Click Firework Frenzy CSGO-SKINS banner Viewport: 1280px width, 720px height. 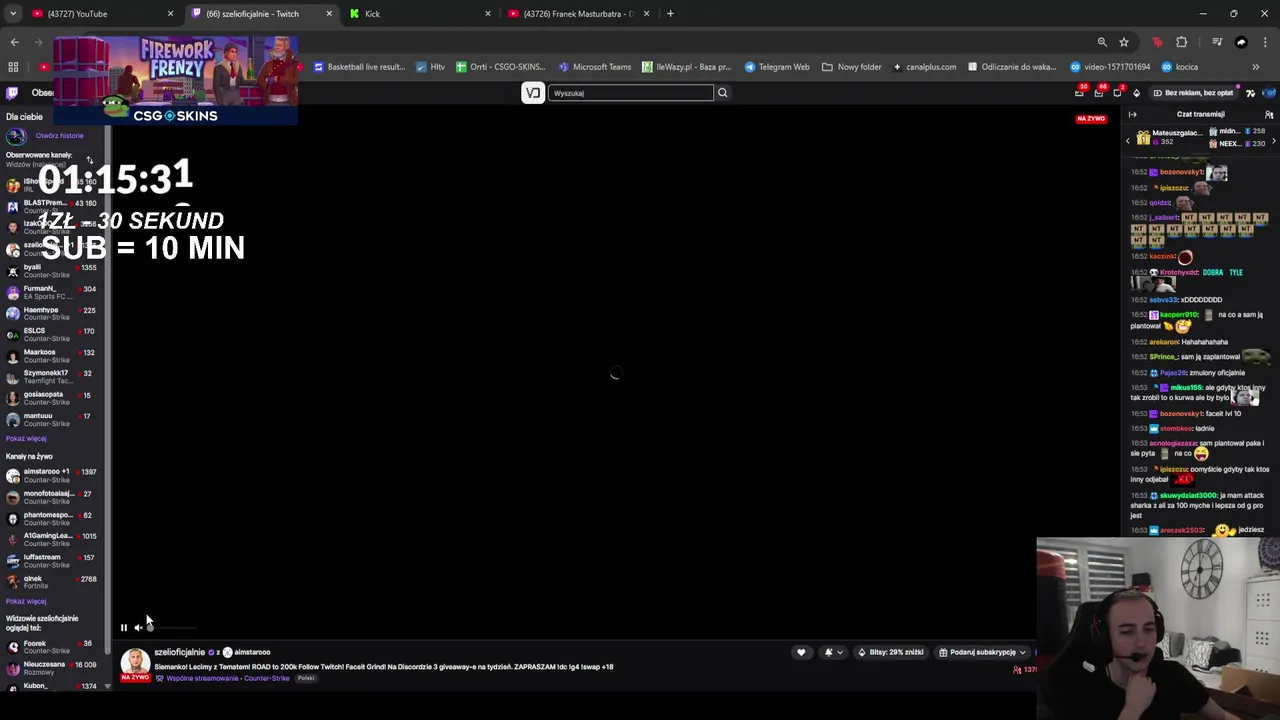[x=175, y=81]
